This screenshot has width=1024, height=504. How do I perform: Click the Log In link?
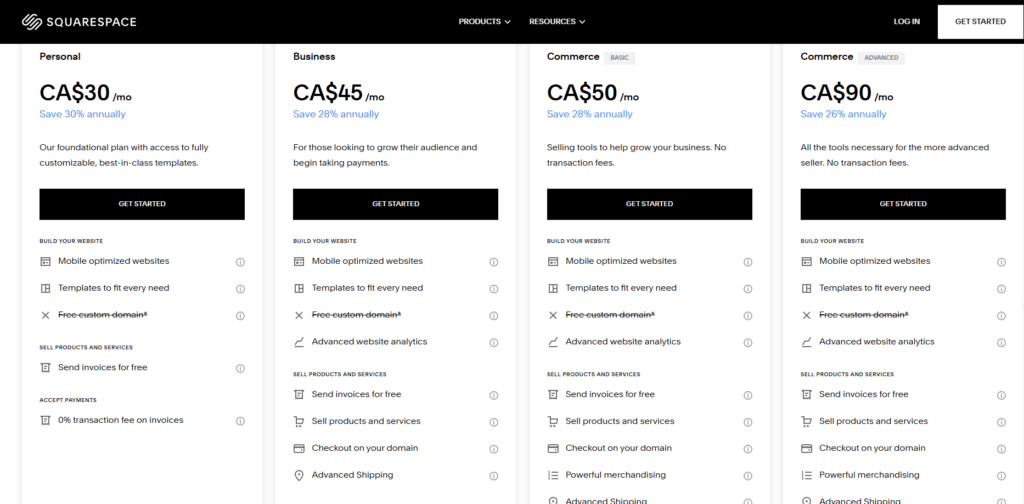click(x=906, y=21)
